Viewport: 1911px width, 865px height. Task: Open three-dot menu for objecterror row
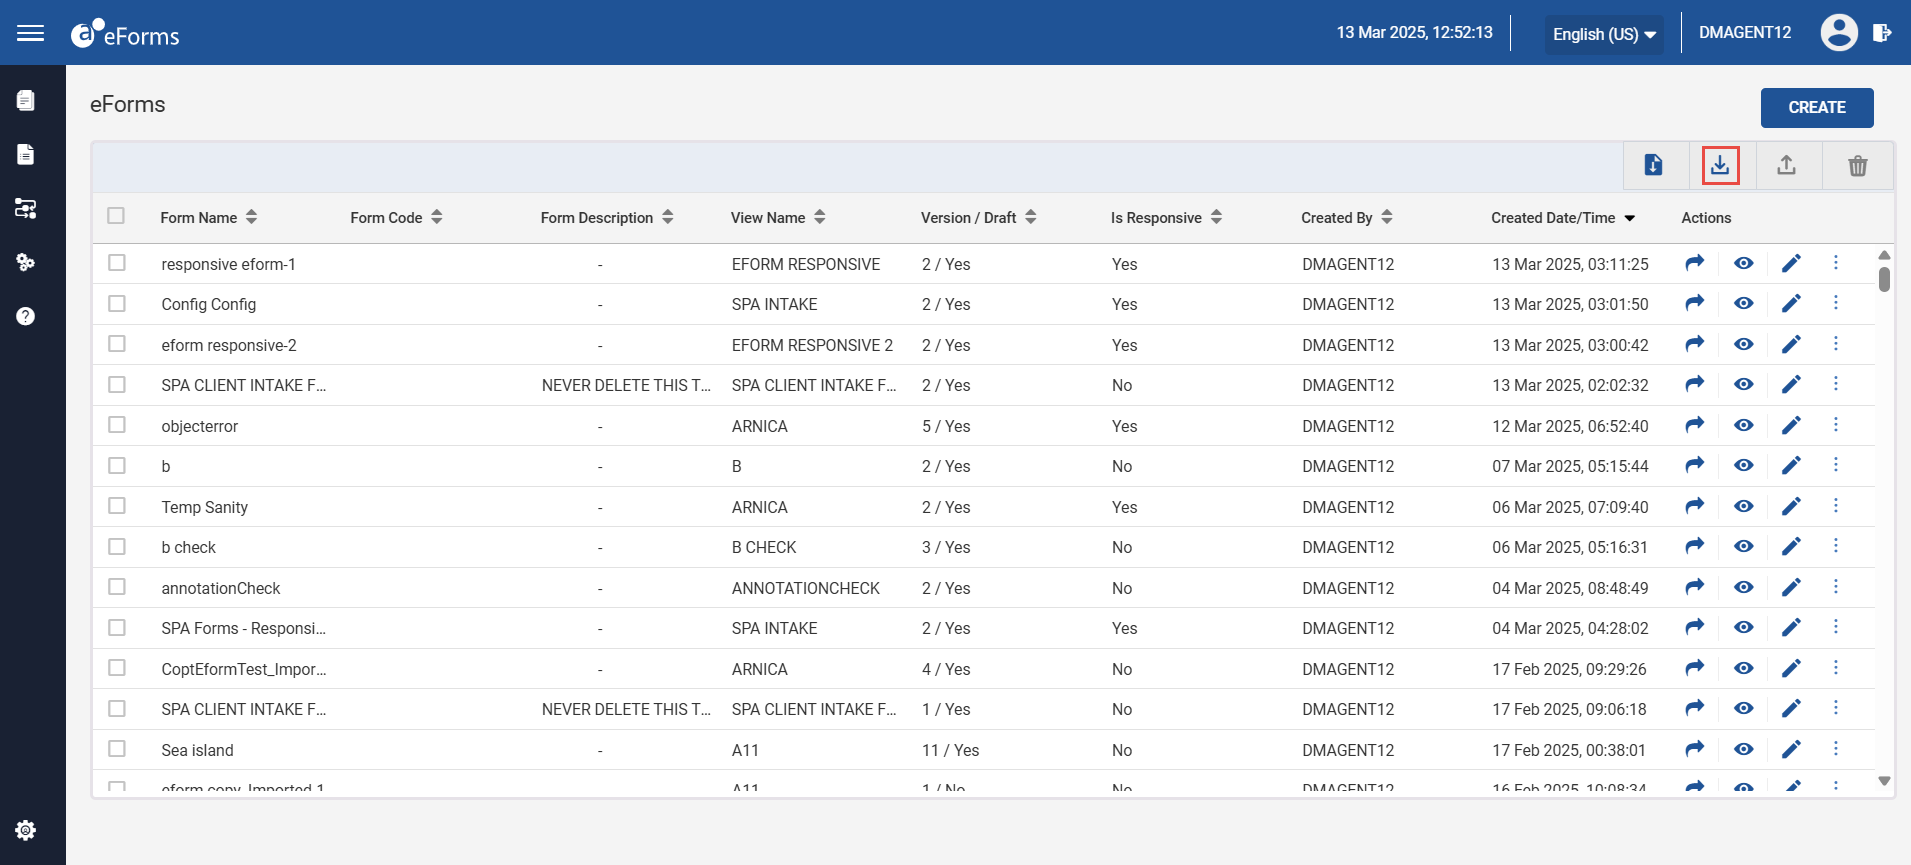pos(1836,424)
